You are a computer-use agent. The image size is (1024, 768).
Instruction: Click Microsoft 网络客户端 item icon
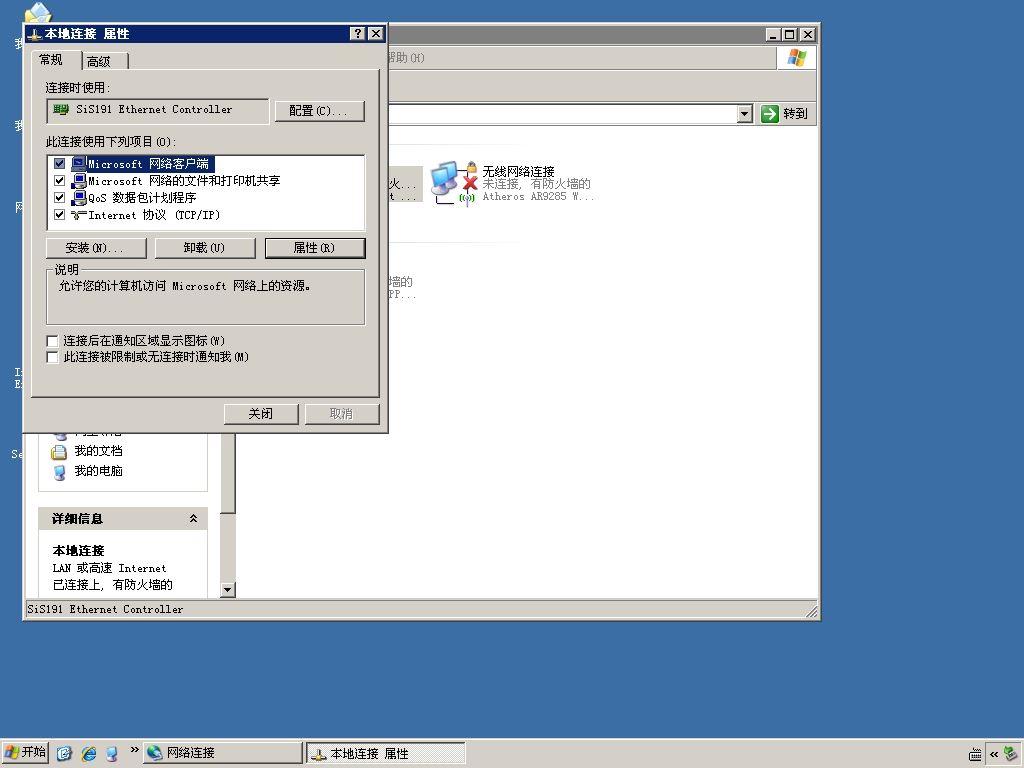tap(78, 163)
